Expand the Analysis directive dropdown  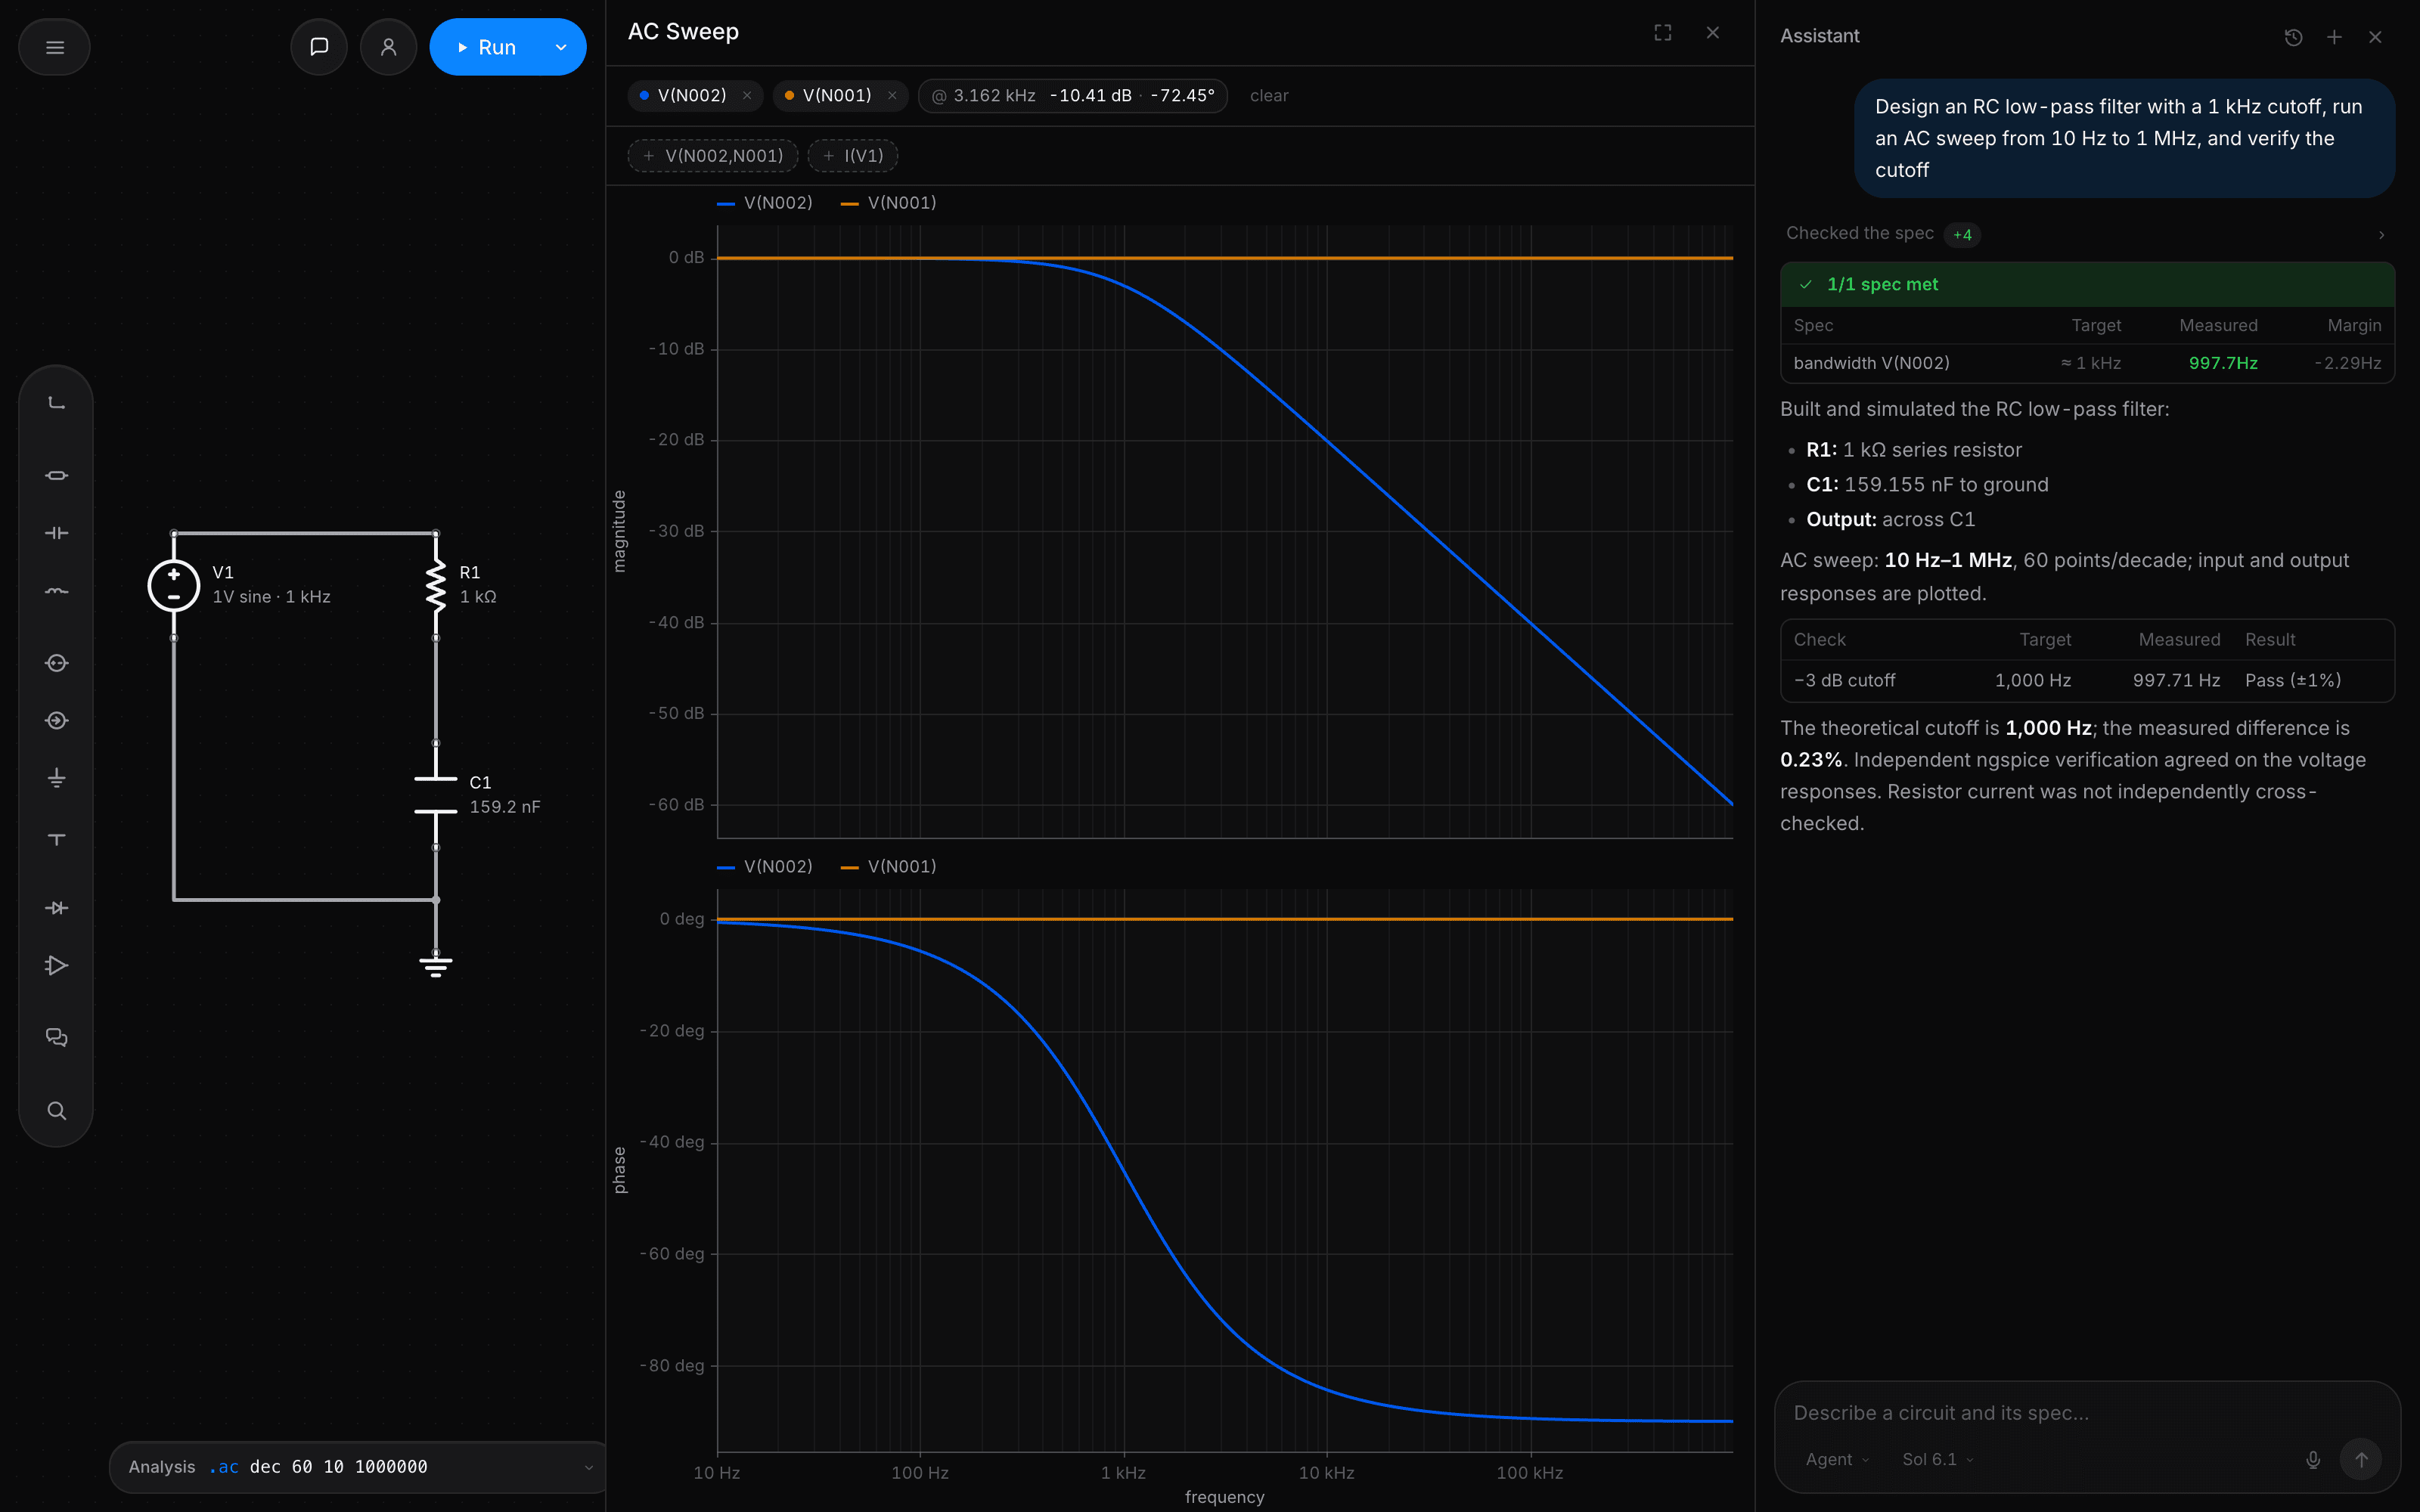coord(589,1468)
